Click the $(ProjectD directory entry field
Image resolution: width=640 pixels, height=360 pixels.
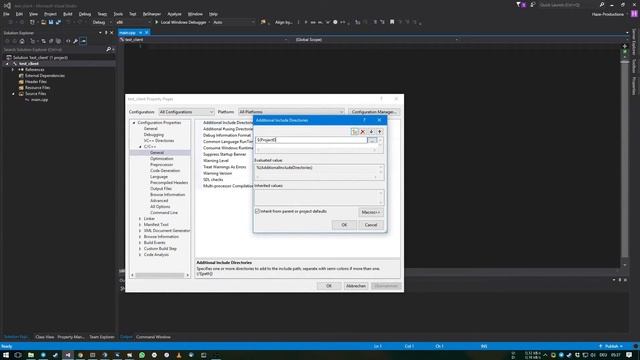[x=311, y=140]
